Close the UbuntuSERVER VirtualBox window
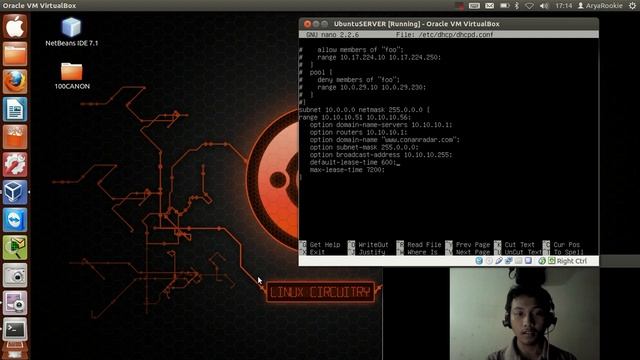The width and height of the screenshot is (640, 360). (x=307, y=24)
